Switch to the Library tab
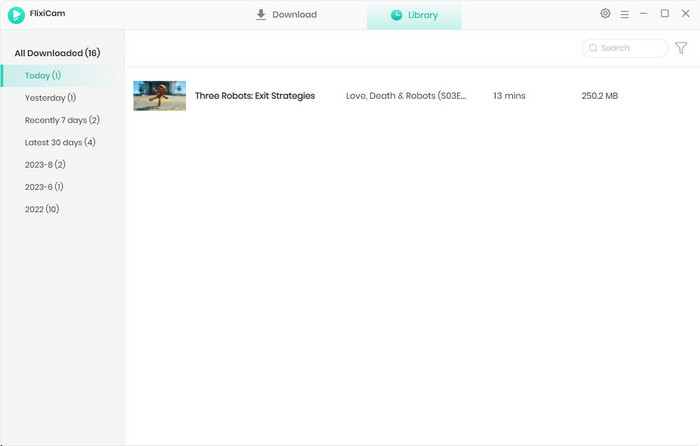The image size is (700, 446). (x=414, y=15)
